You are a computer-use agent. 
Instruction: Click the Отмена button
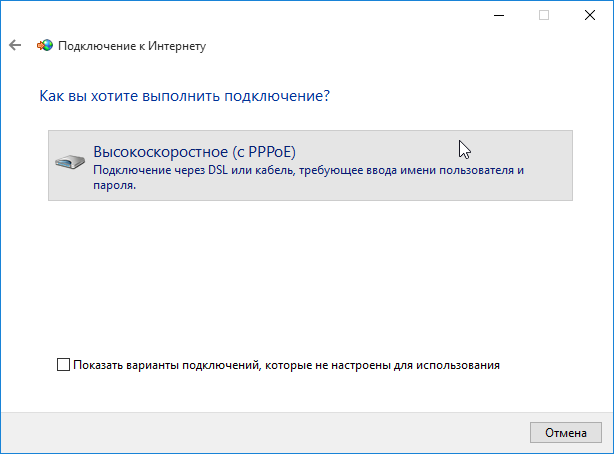[x=565, y=432]
